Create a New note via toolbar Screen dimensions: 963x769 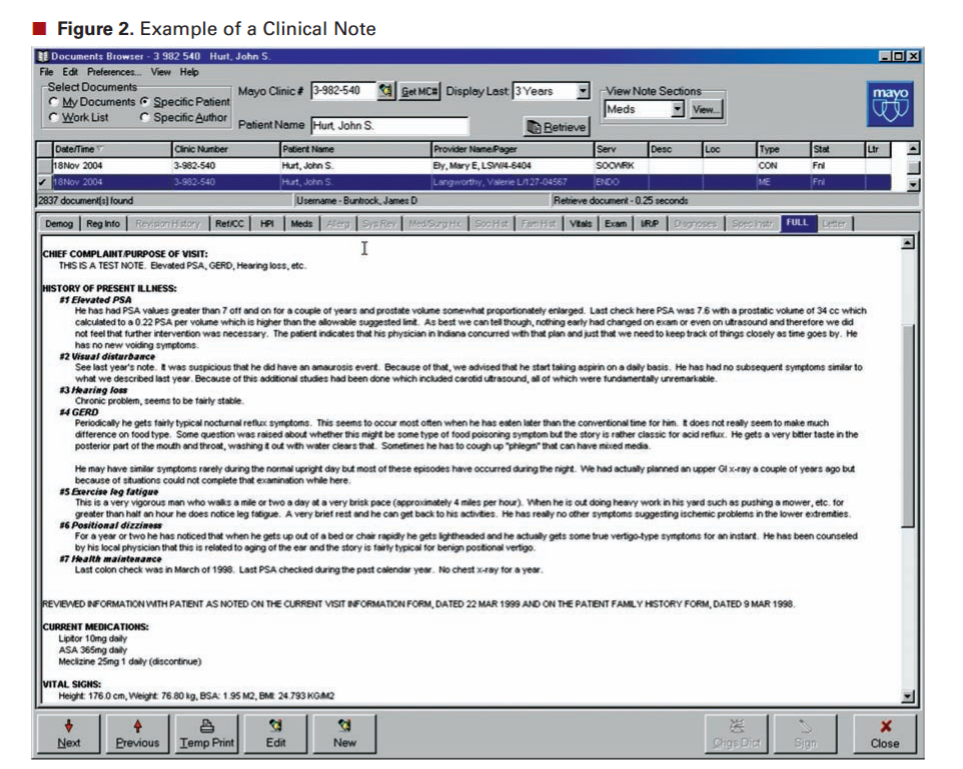pyautogui.click(x=344, y=733)
